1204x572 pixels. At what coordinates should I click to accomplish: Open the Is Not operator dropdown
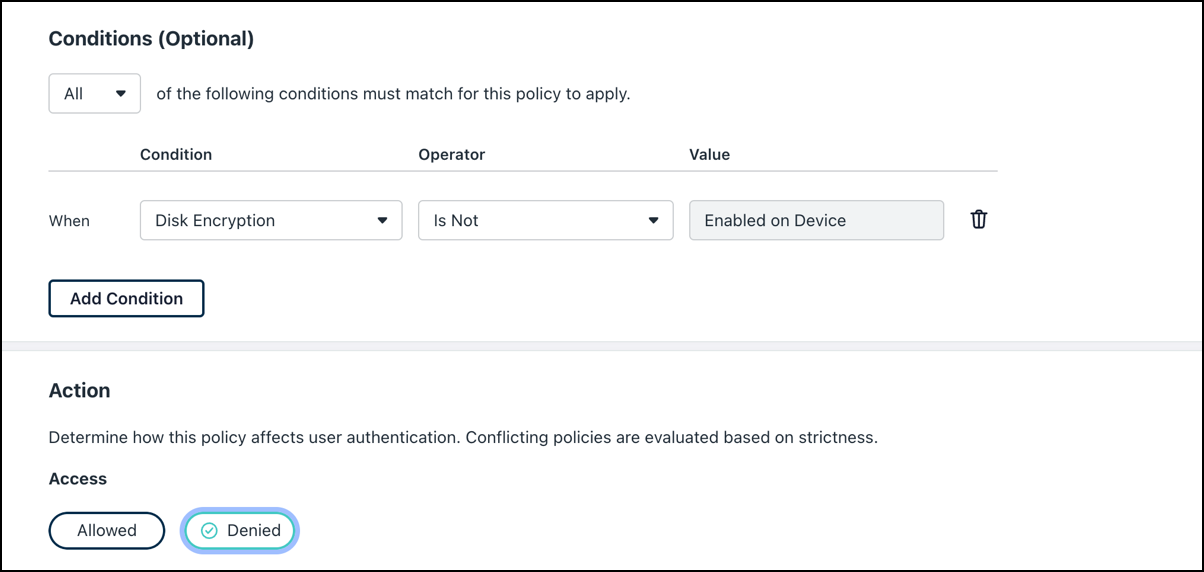[544, 221]
